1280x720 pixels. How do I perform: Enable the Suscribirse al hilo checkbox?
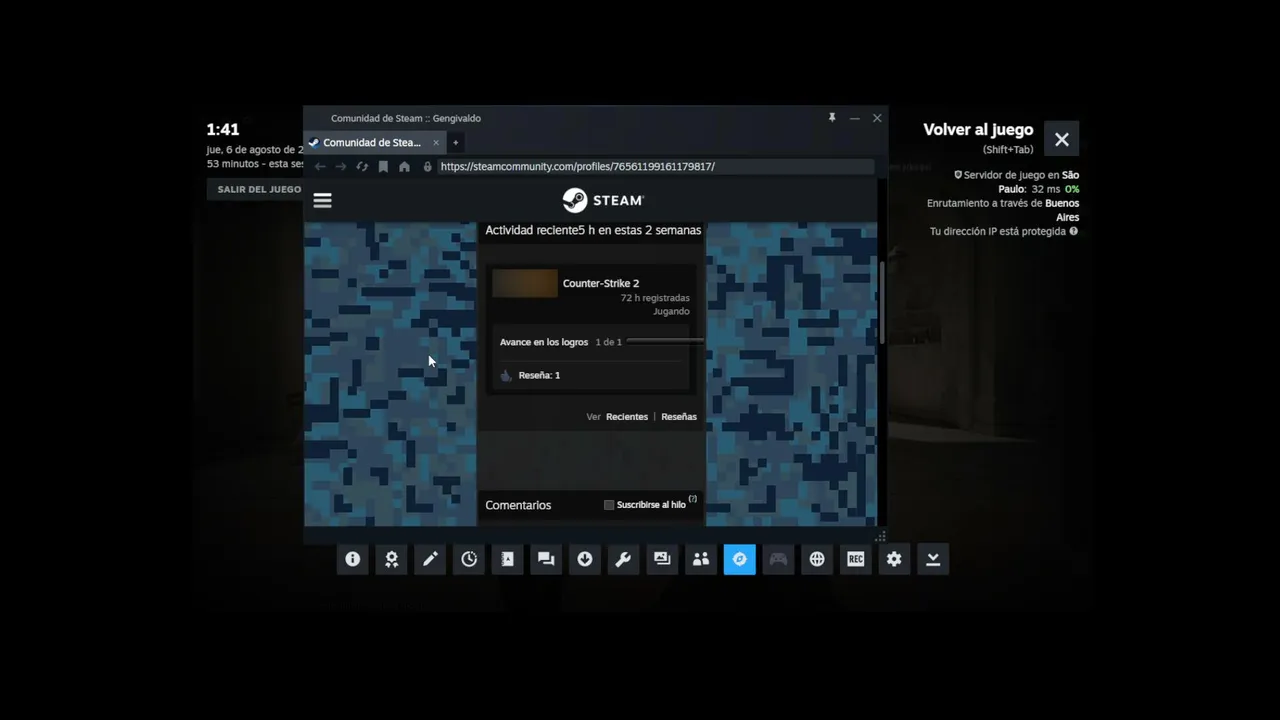609,505
